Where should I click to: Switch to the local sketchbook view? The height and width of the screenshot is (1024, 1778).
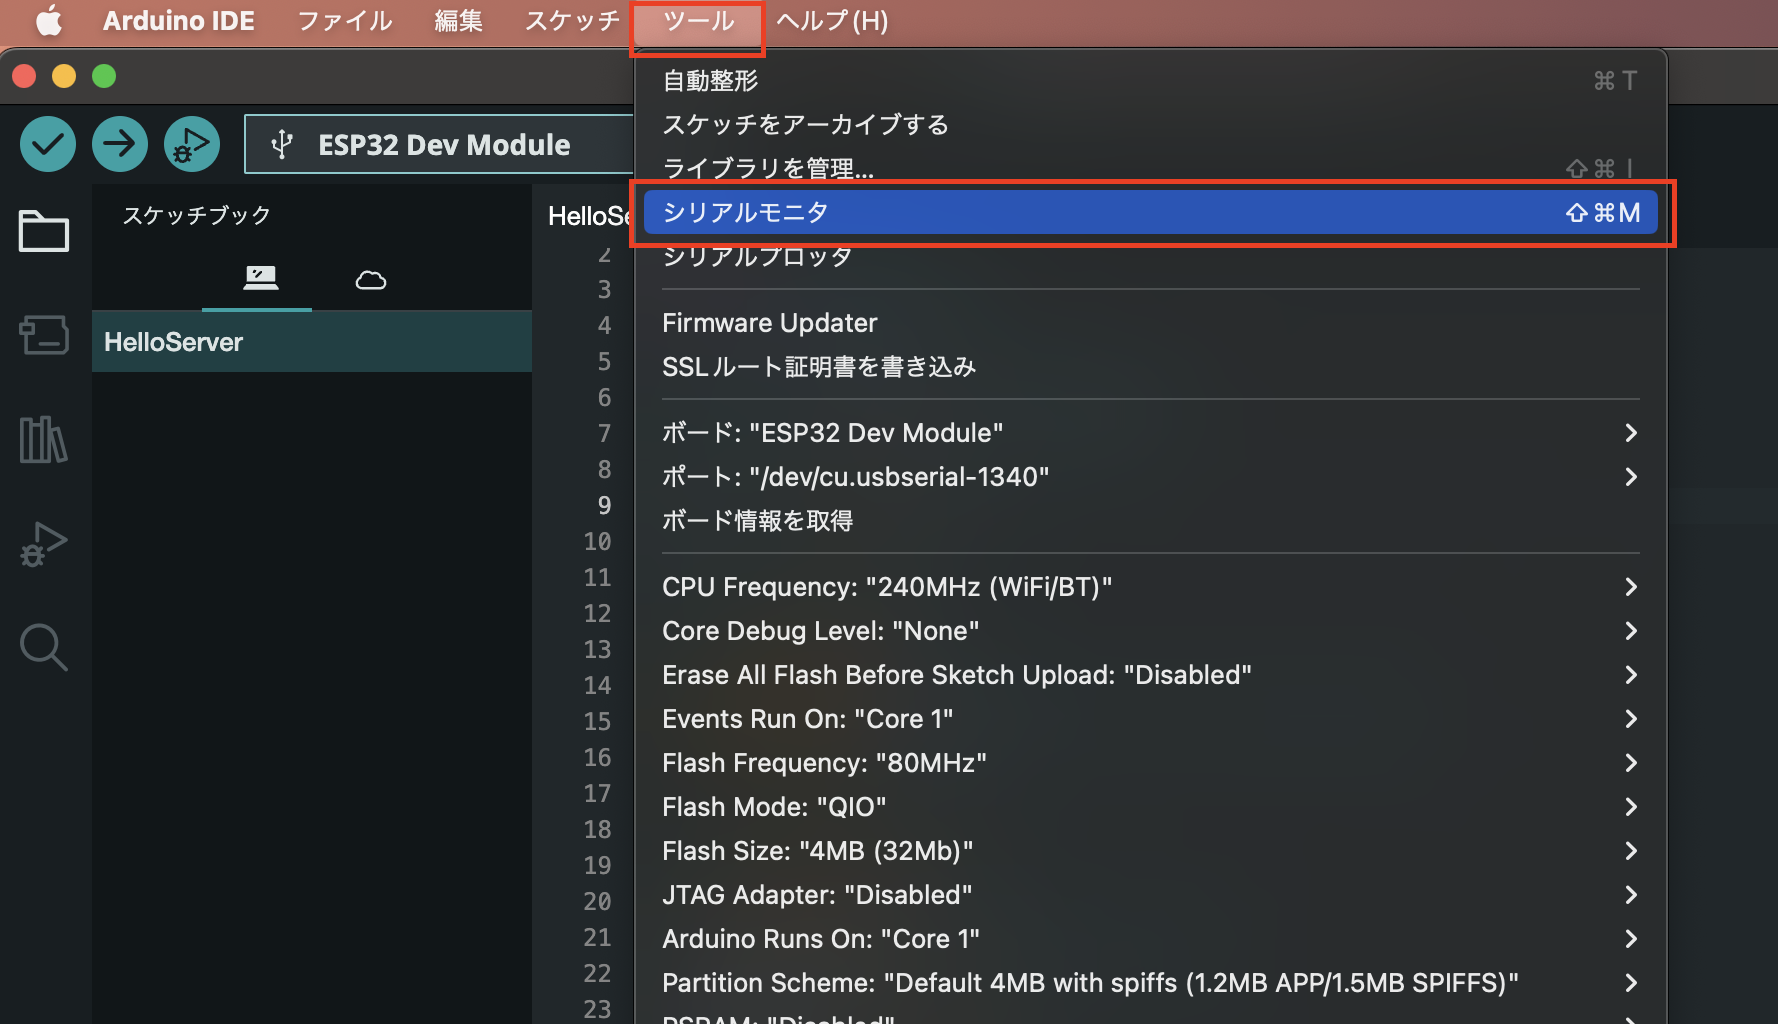pyautogui.click(x=257, y=280)
